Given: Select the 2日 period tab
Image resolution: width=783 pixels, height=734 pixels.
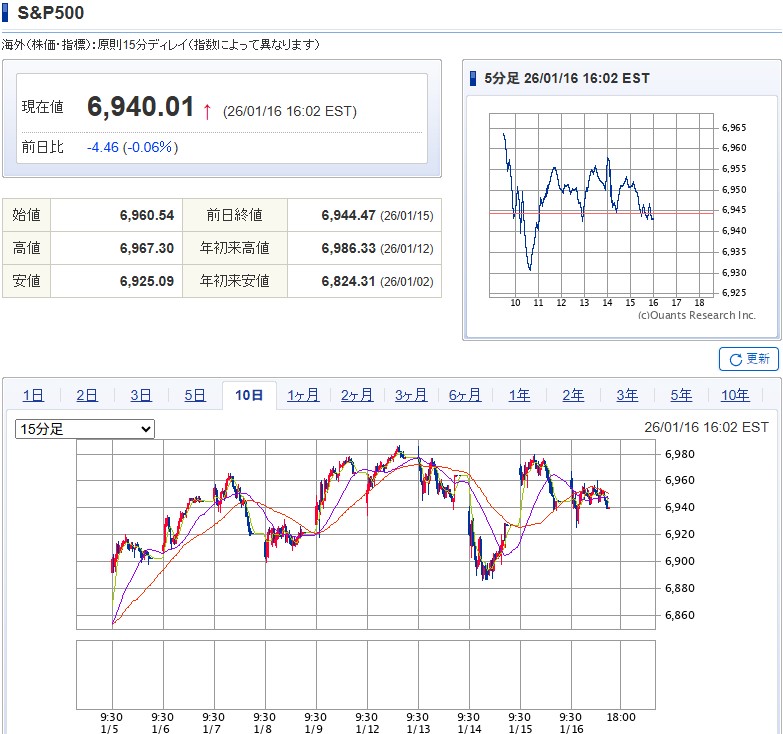Looking at the screenshot, I should pos(87,395).
